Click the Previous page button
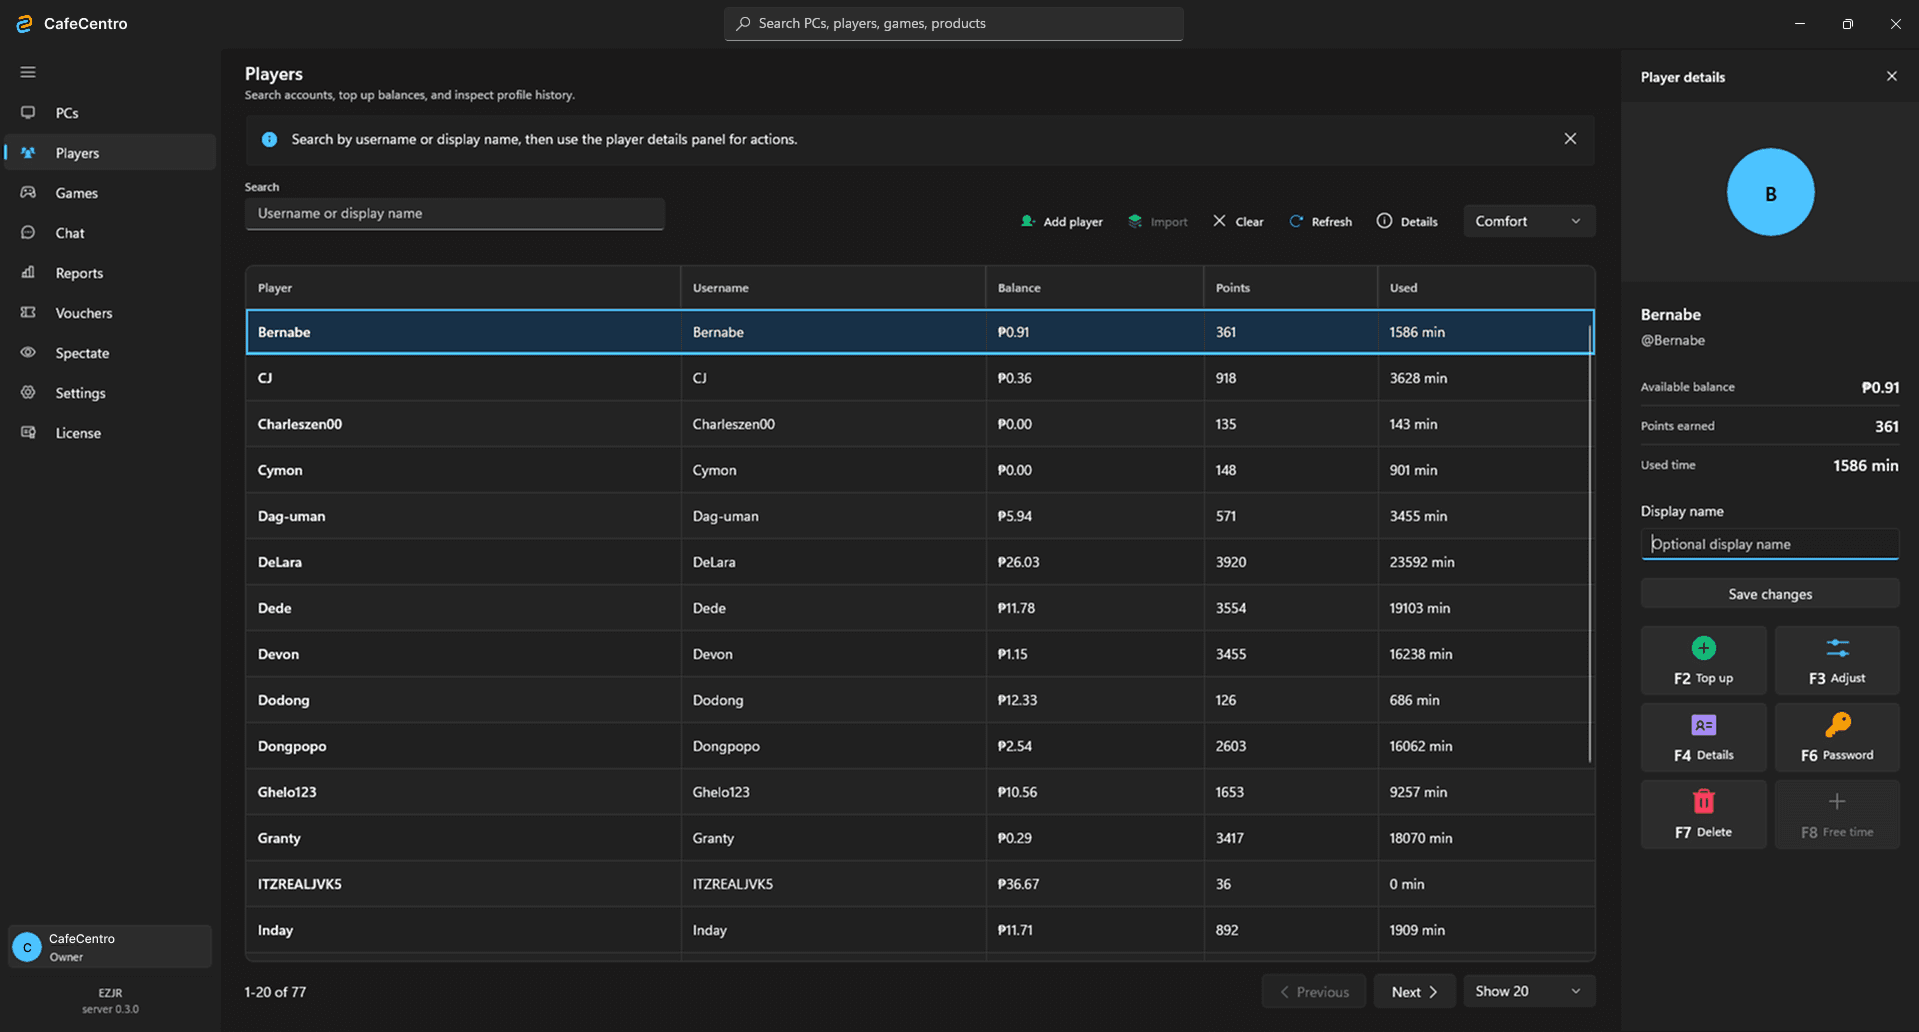Image resolution: width=1919 pixels, height=1032 pixels. click(x=1313, y=991)
